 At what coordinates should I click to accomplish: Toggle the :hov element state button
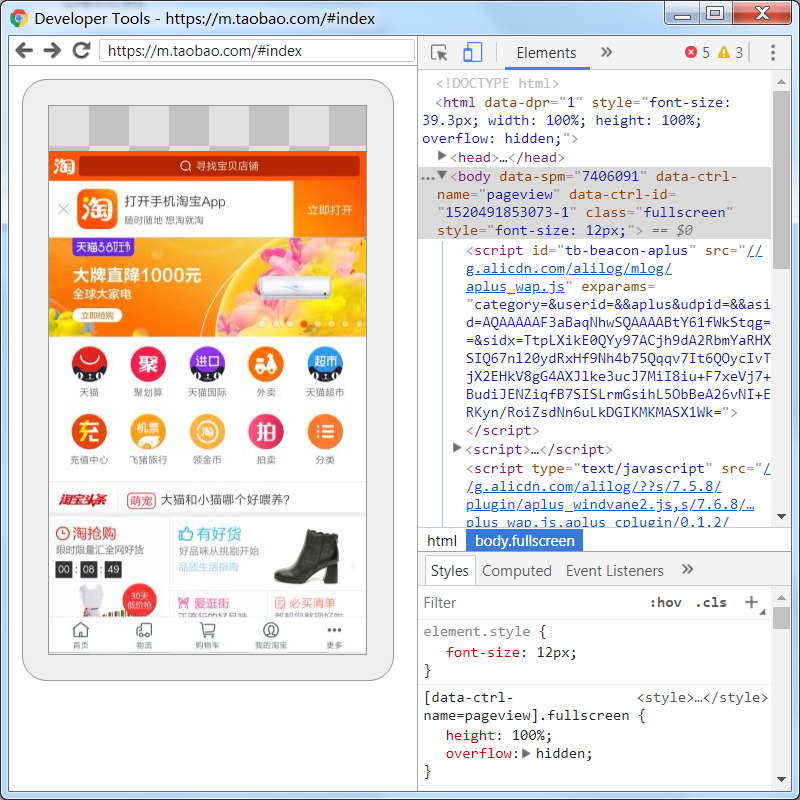tap(666, 603)
